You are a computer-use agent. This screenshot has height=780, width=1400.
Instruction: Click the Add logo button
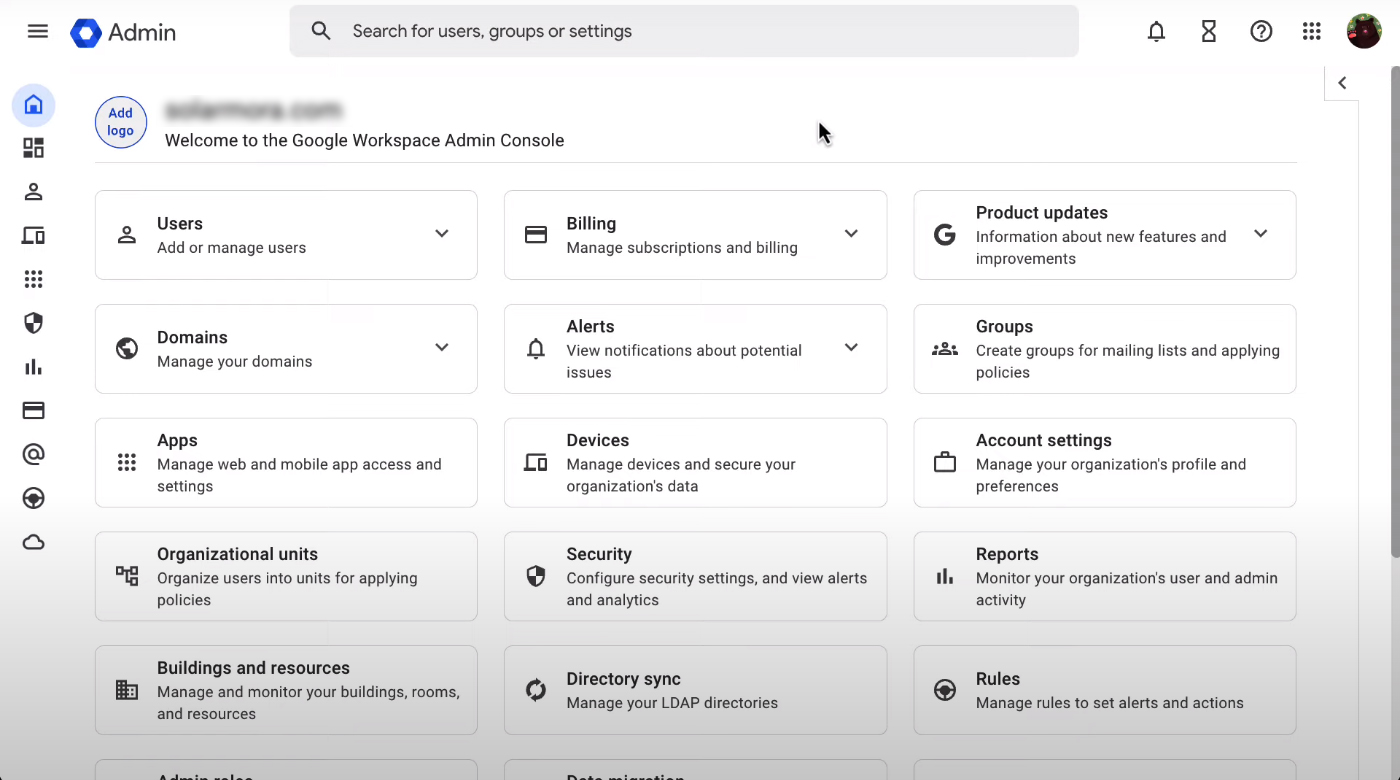[121, 122]
